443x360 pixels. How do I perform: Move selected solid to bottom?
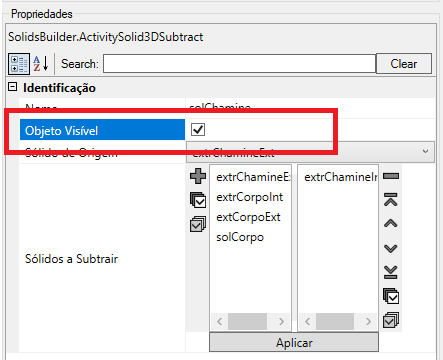click(x=391, y=272)
